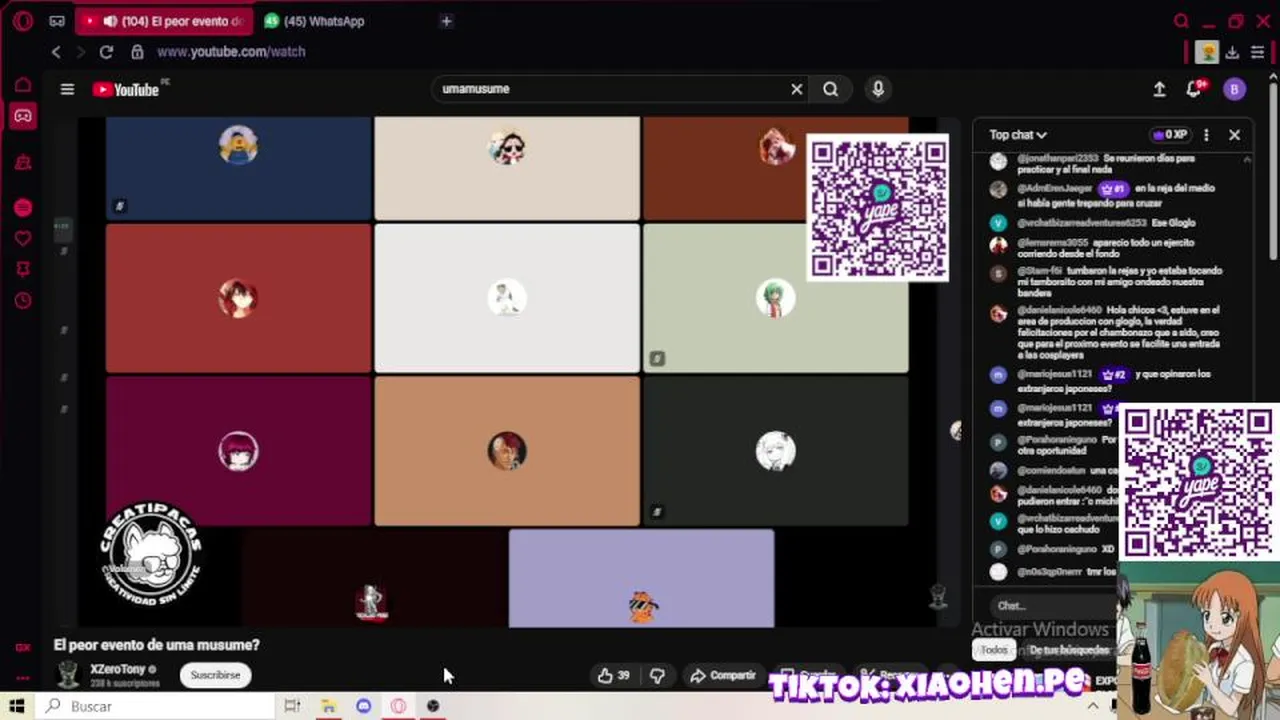Go to YouTube home logo
Screen dimensions: 1280x720
coord(128,89)
